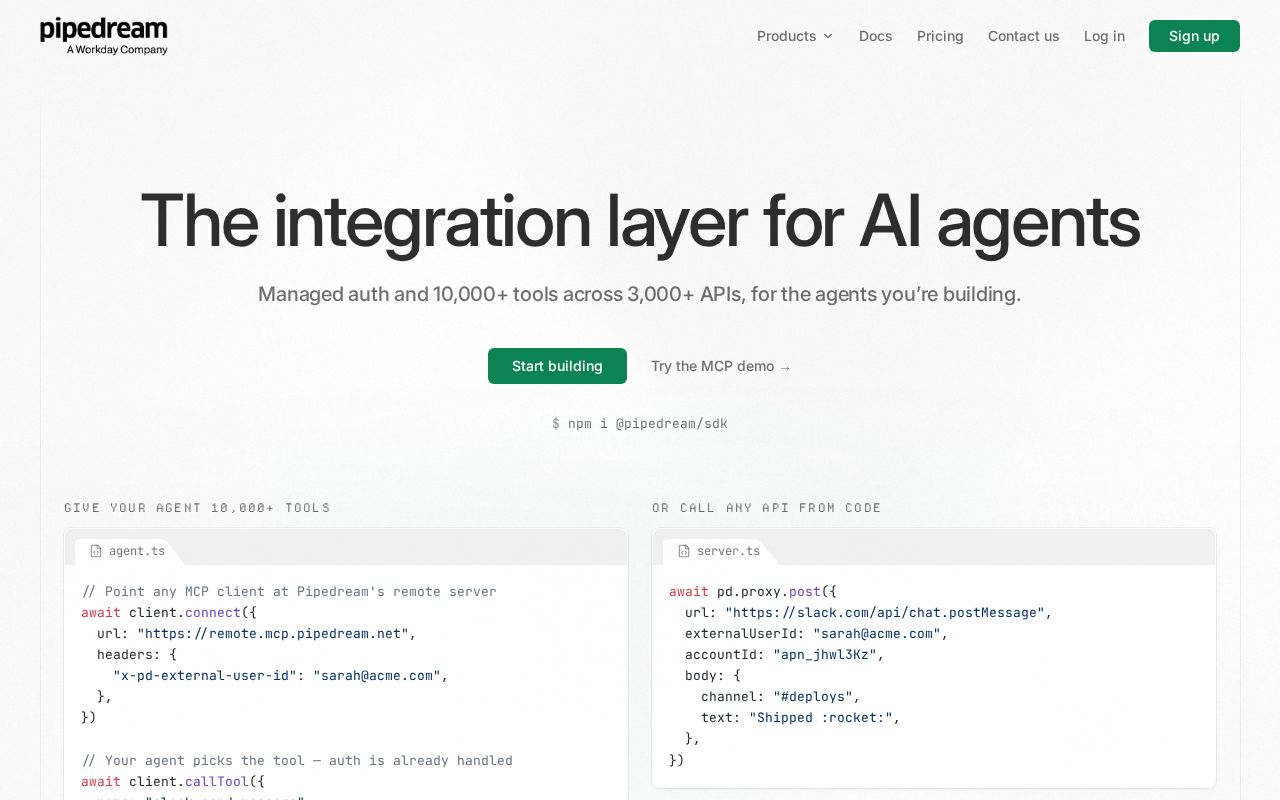The height and width of the screenshot is (800, 1280).
Task: Select the agent.ts tab
Action: click(x=127, y=551)
